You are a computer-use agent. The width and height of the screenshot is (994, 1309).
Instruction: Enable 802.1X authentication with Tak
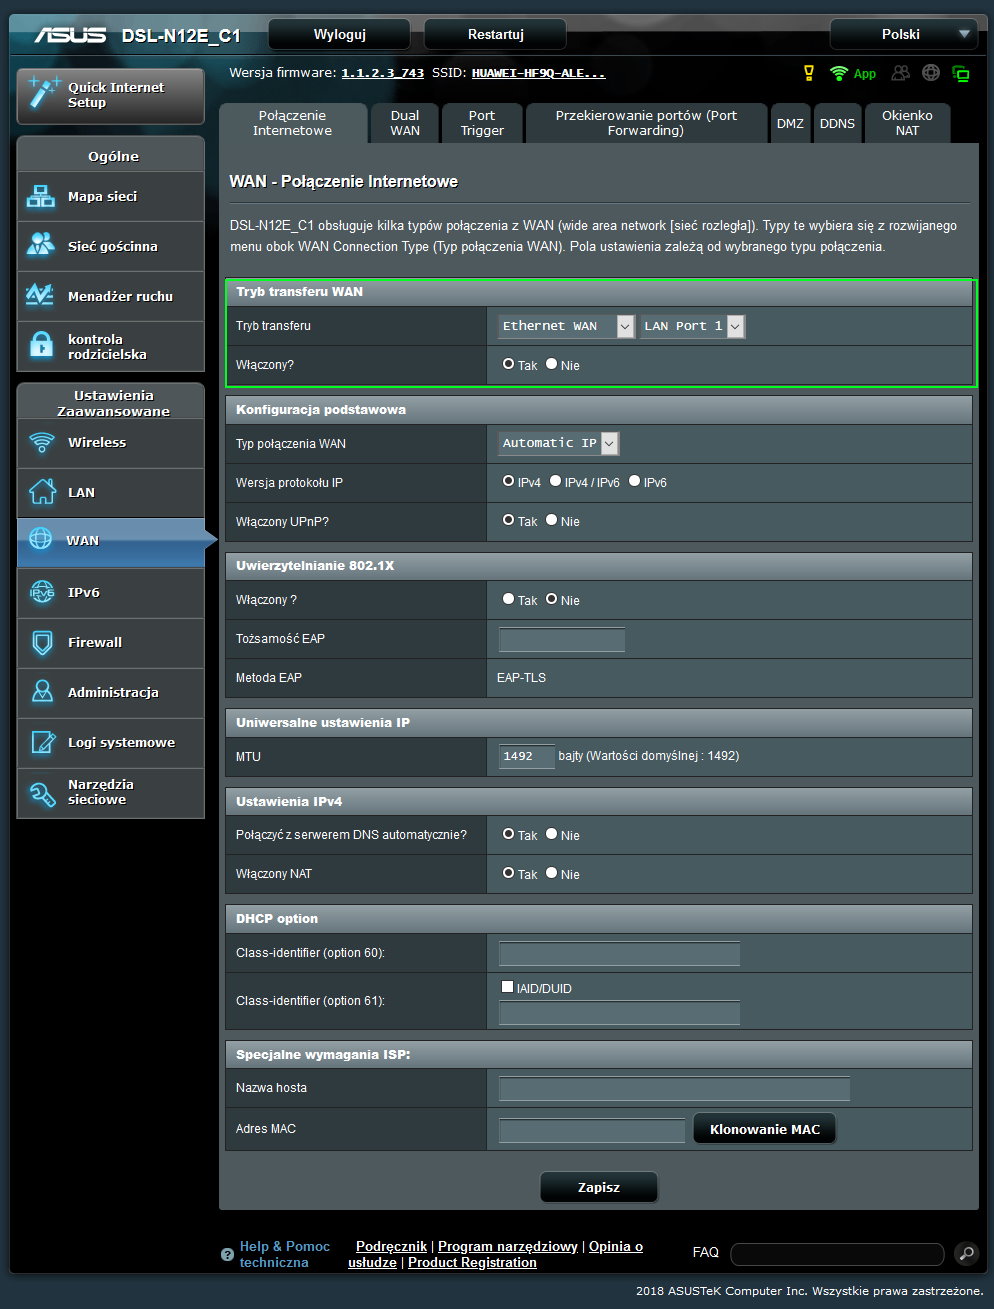click(x=508, y=599)
